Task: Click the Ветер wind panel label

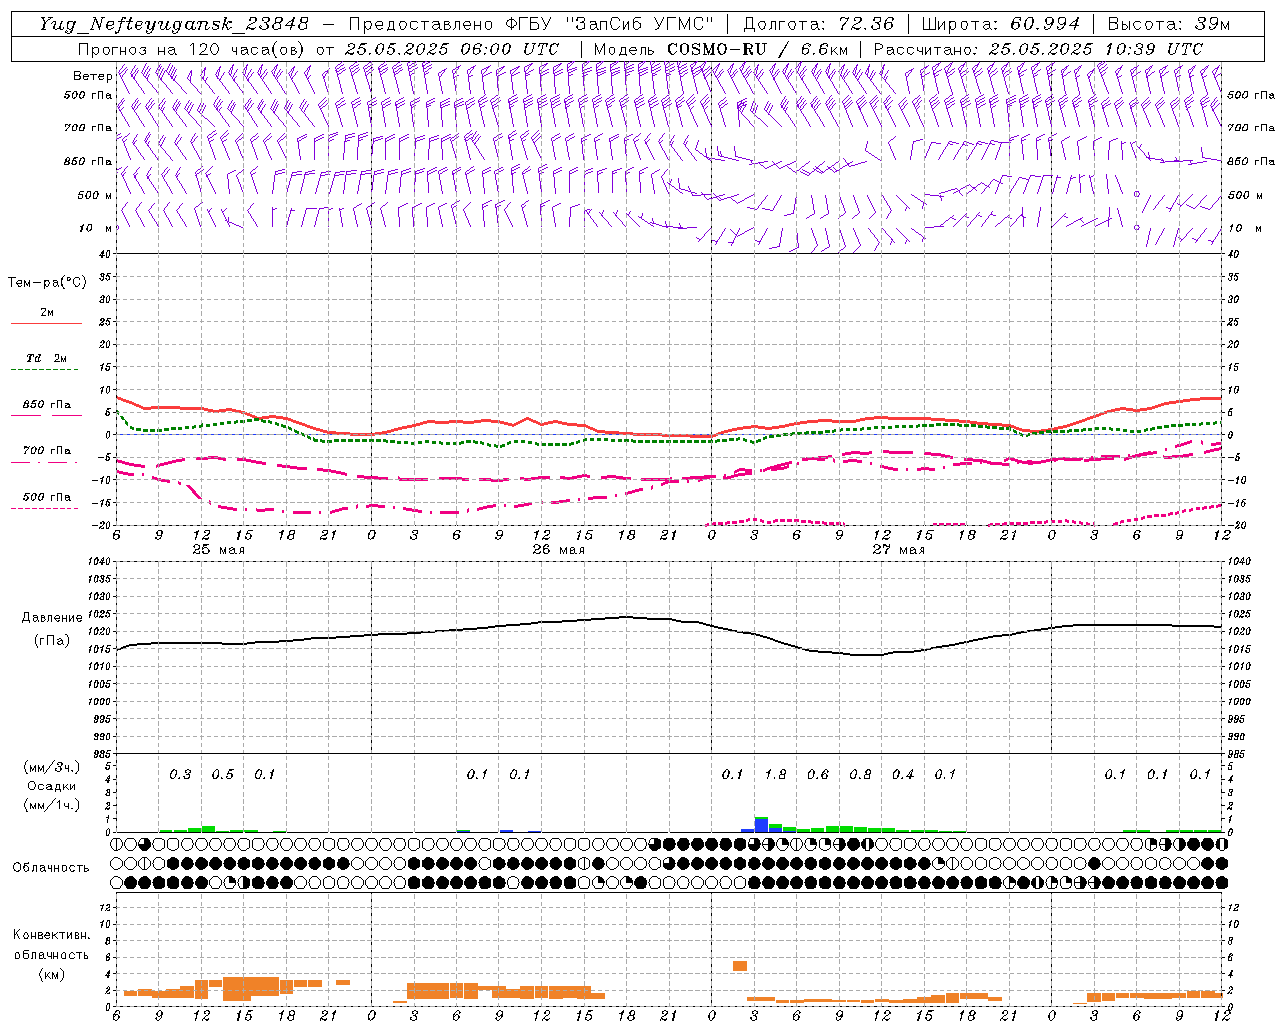Action: point(92,76)
